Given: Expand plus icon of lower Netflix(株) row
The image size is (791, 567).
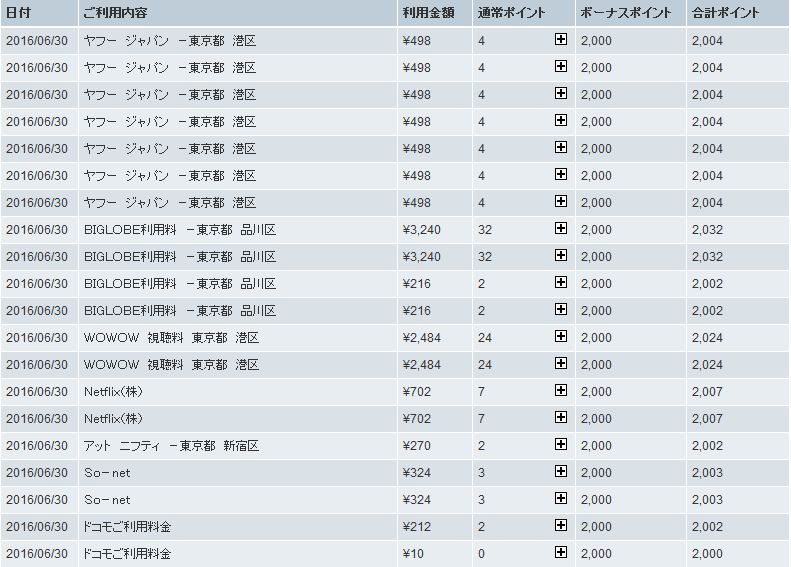Looking at the screenshot, I should point(560,417).
